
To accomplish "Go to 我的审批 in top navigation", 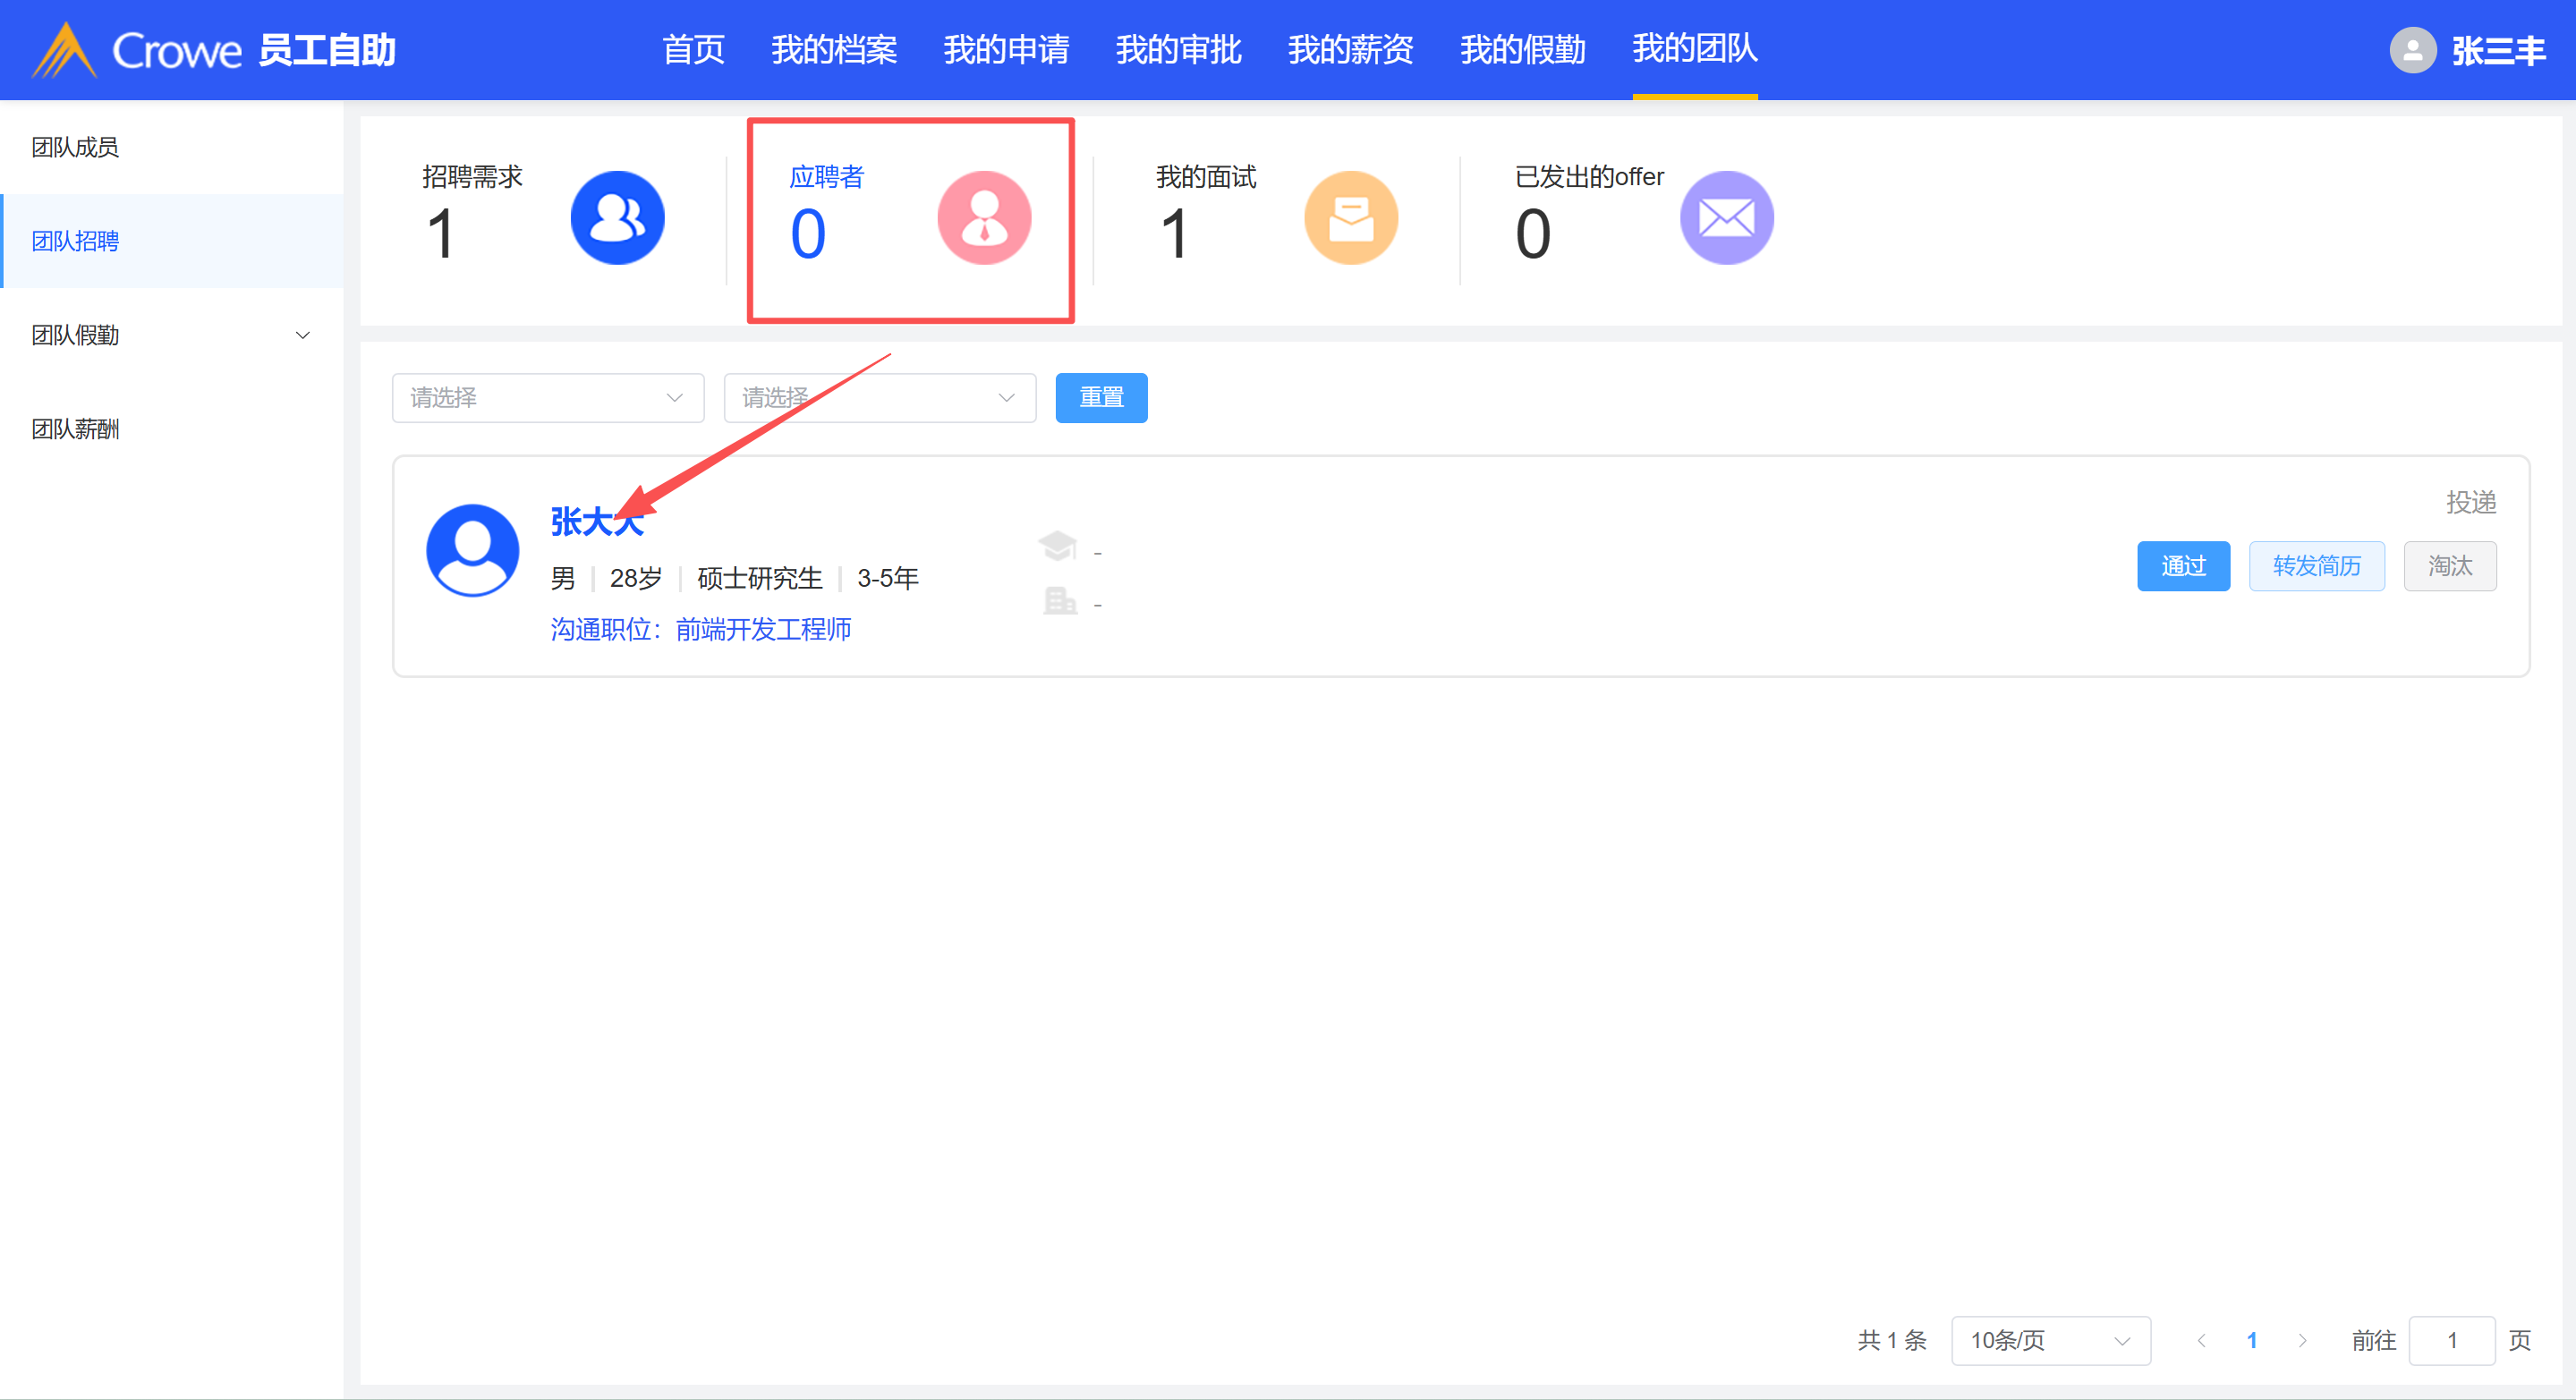I will [x=1178, y=50].
